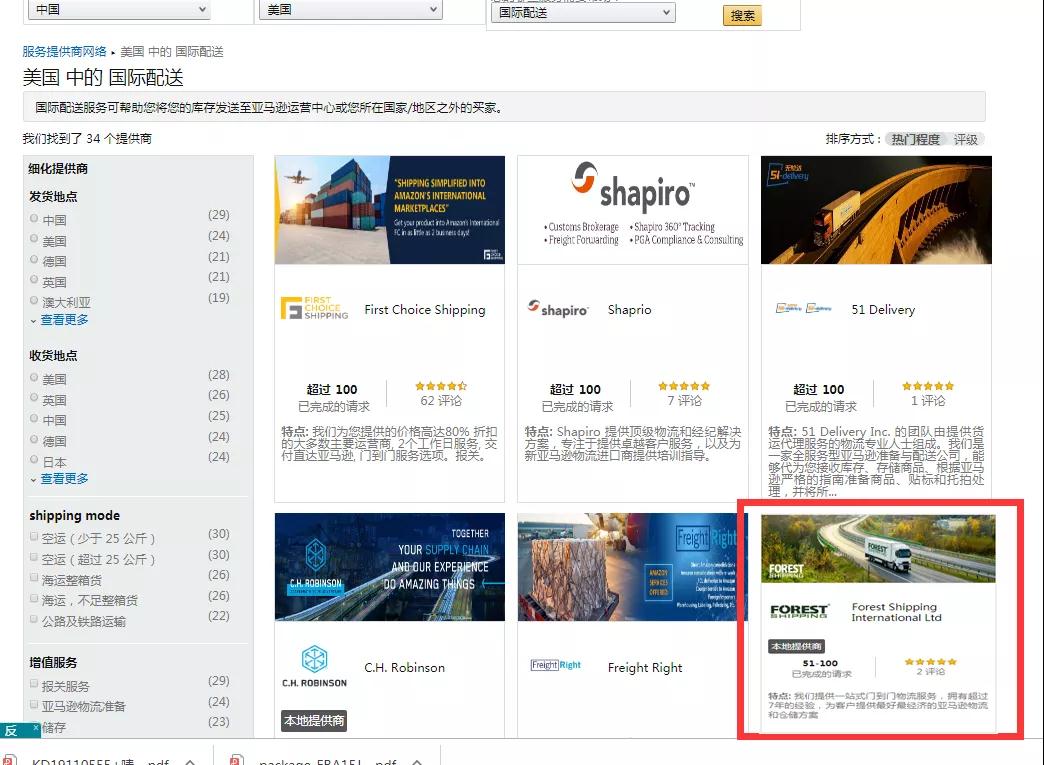Click the 51 Delivery small logo
1044x765 pixels.
(803, 309)
